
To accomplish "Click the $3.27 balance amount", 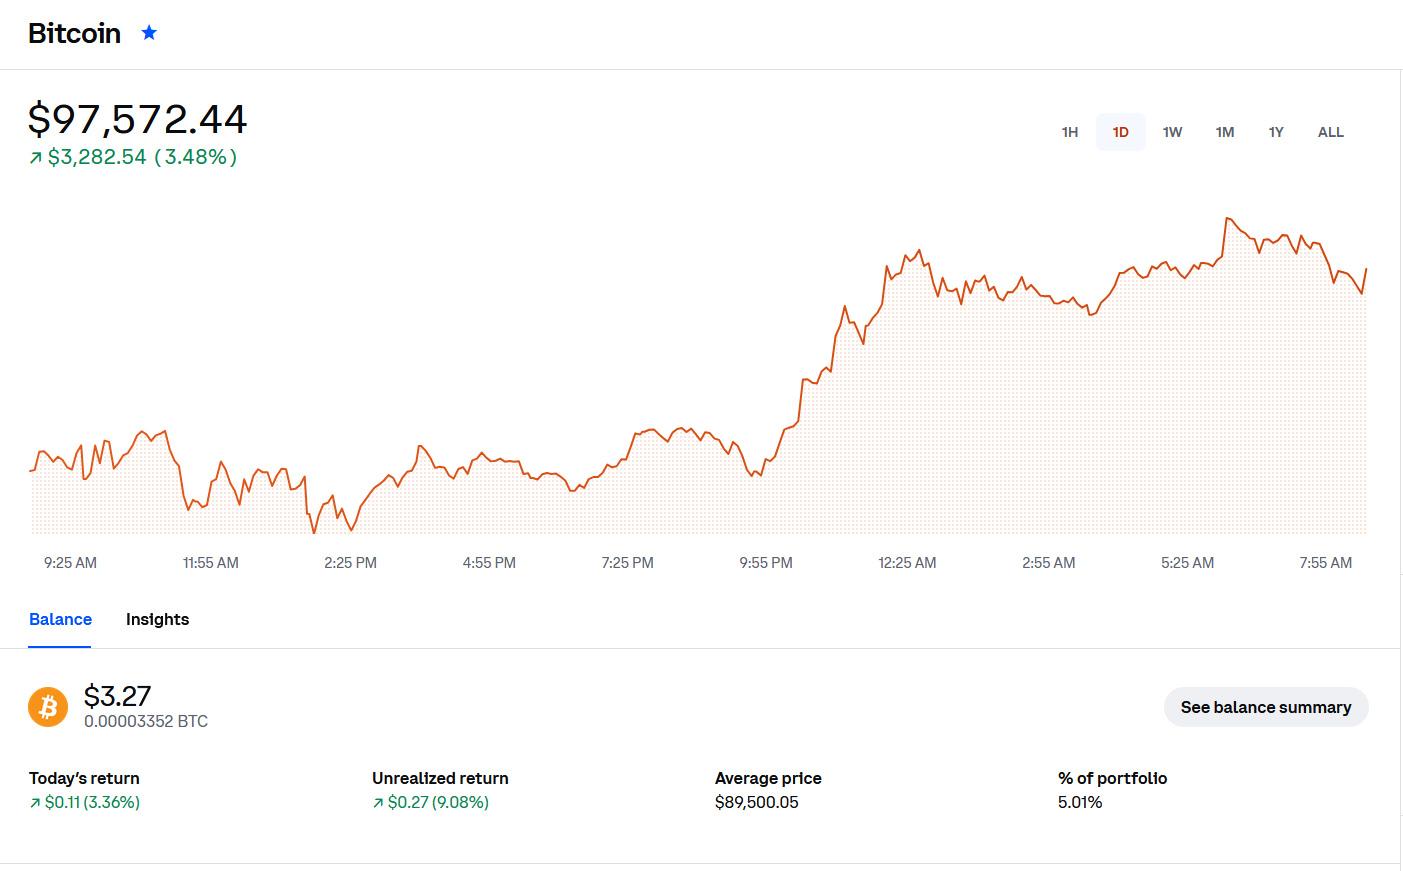I will 117,695.
